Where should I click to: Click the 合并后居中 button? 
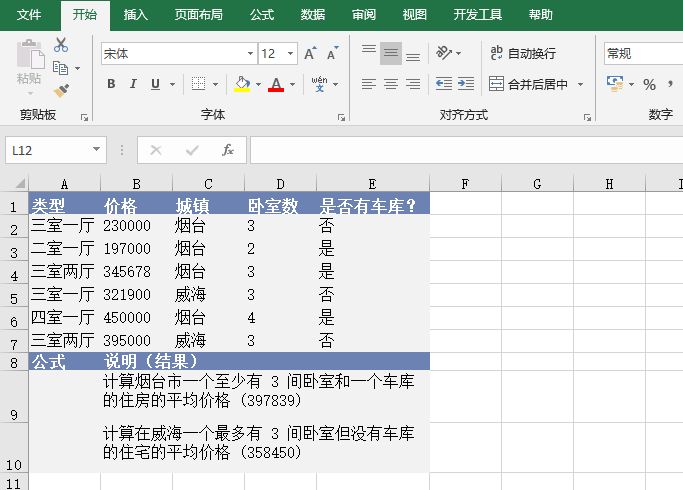point(528,84)
